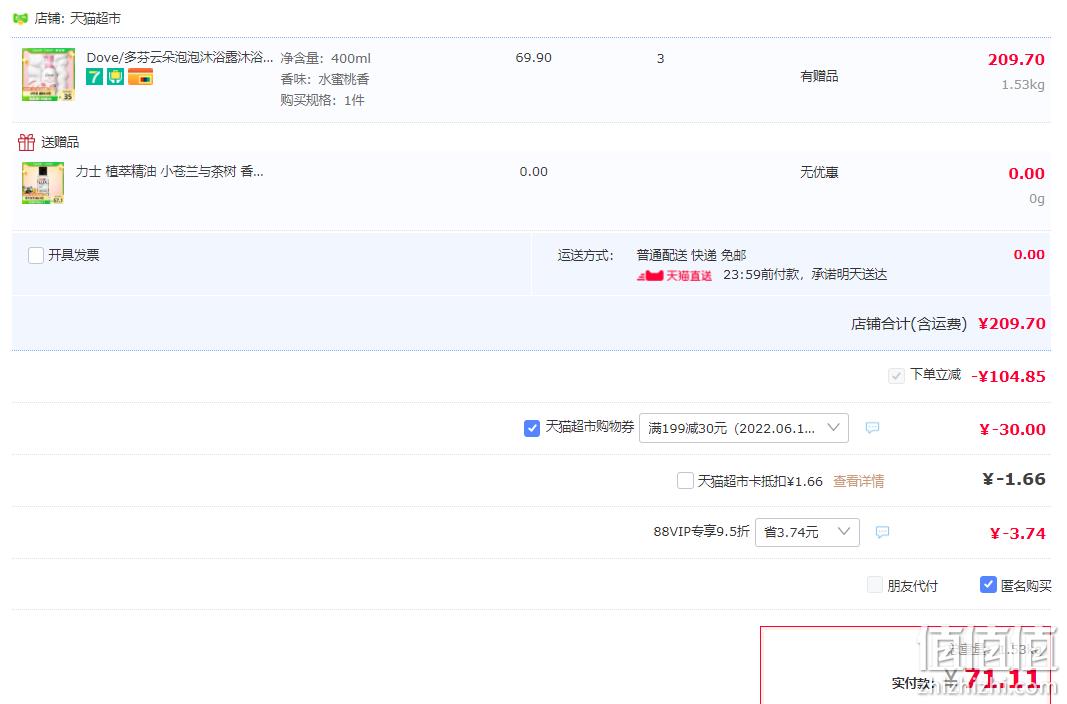Click the 送赠品 section label
The image size is (1067, 704).
click(x=61, y=142)
